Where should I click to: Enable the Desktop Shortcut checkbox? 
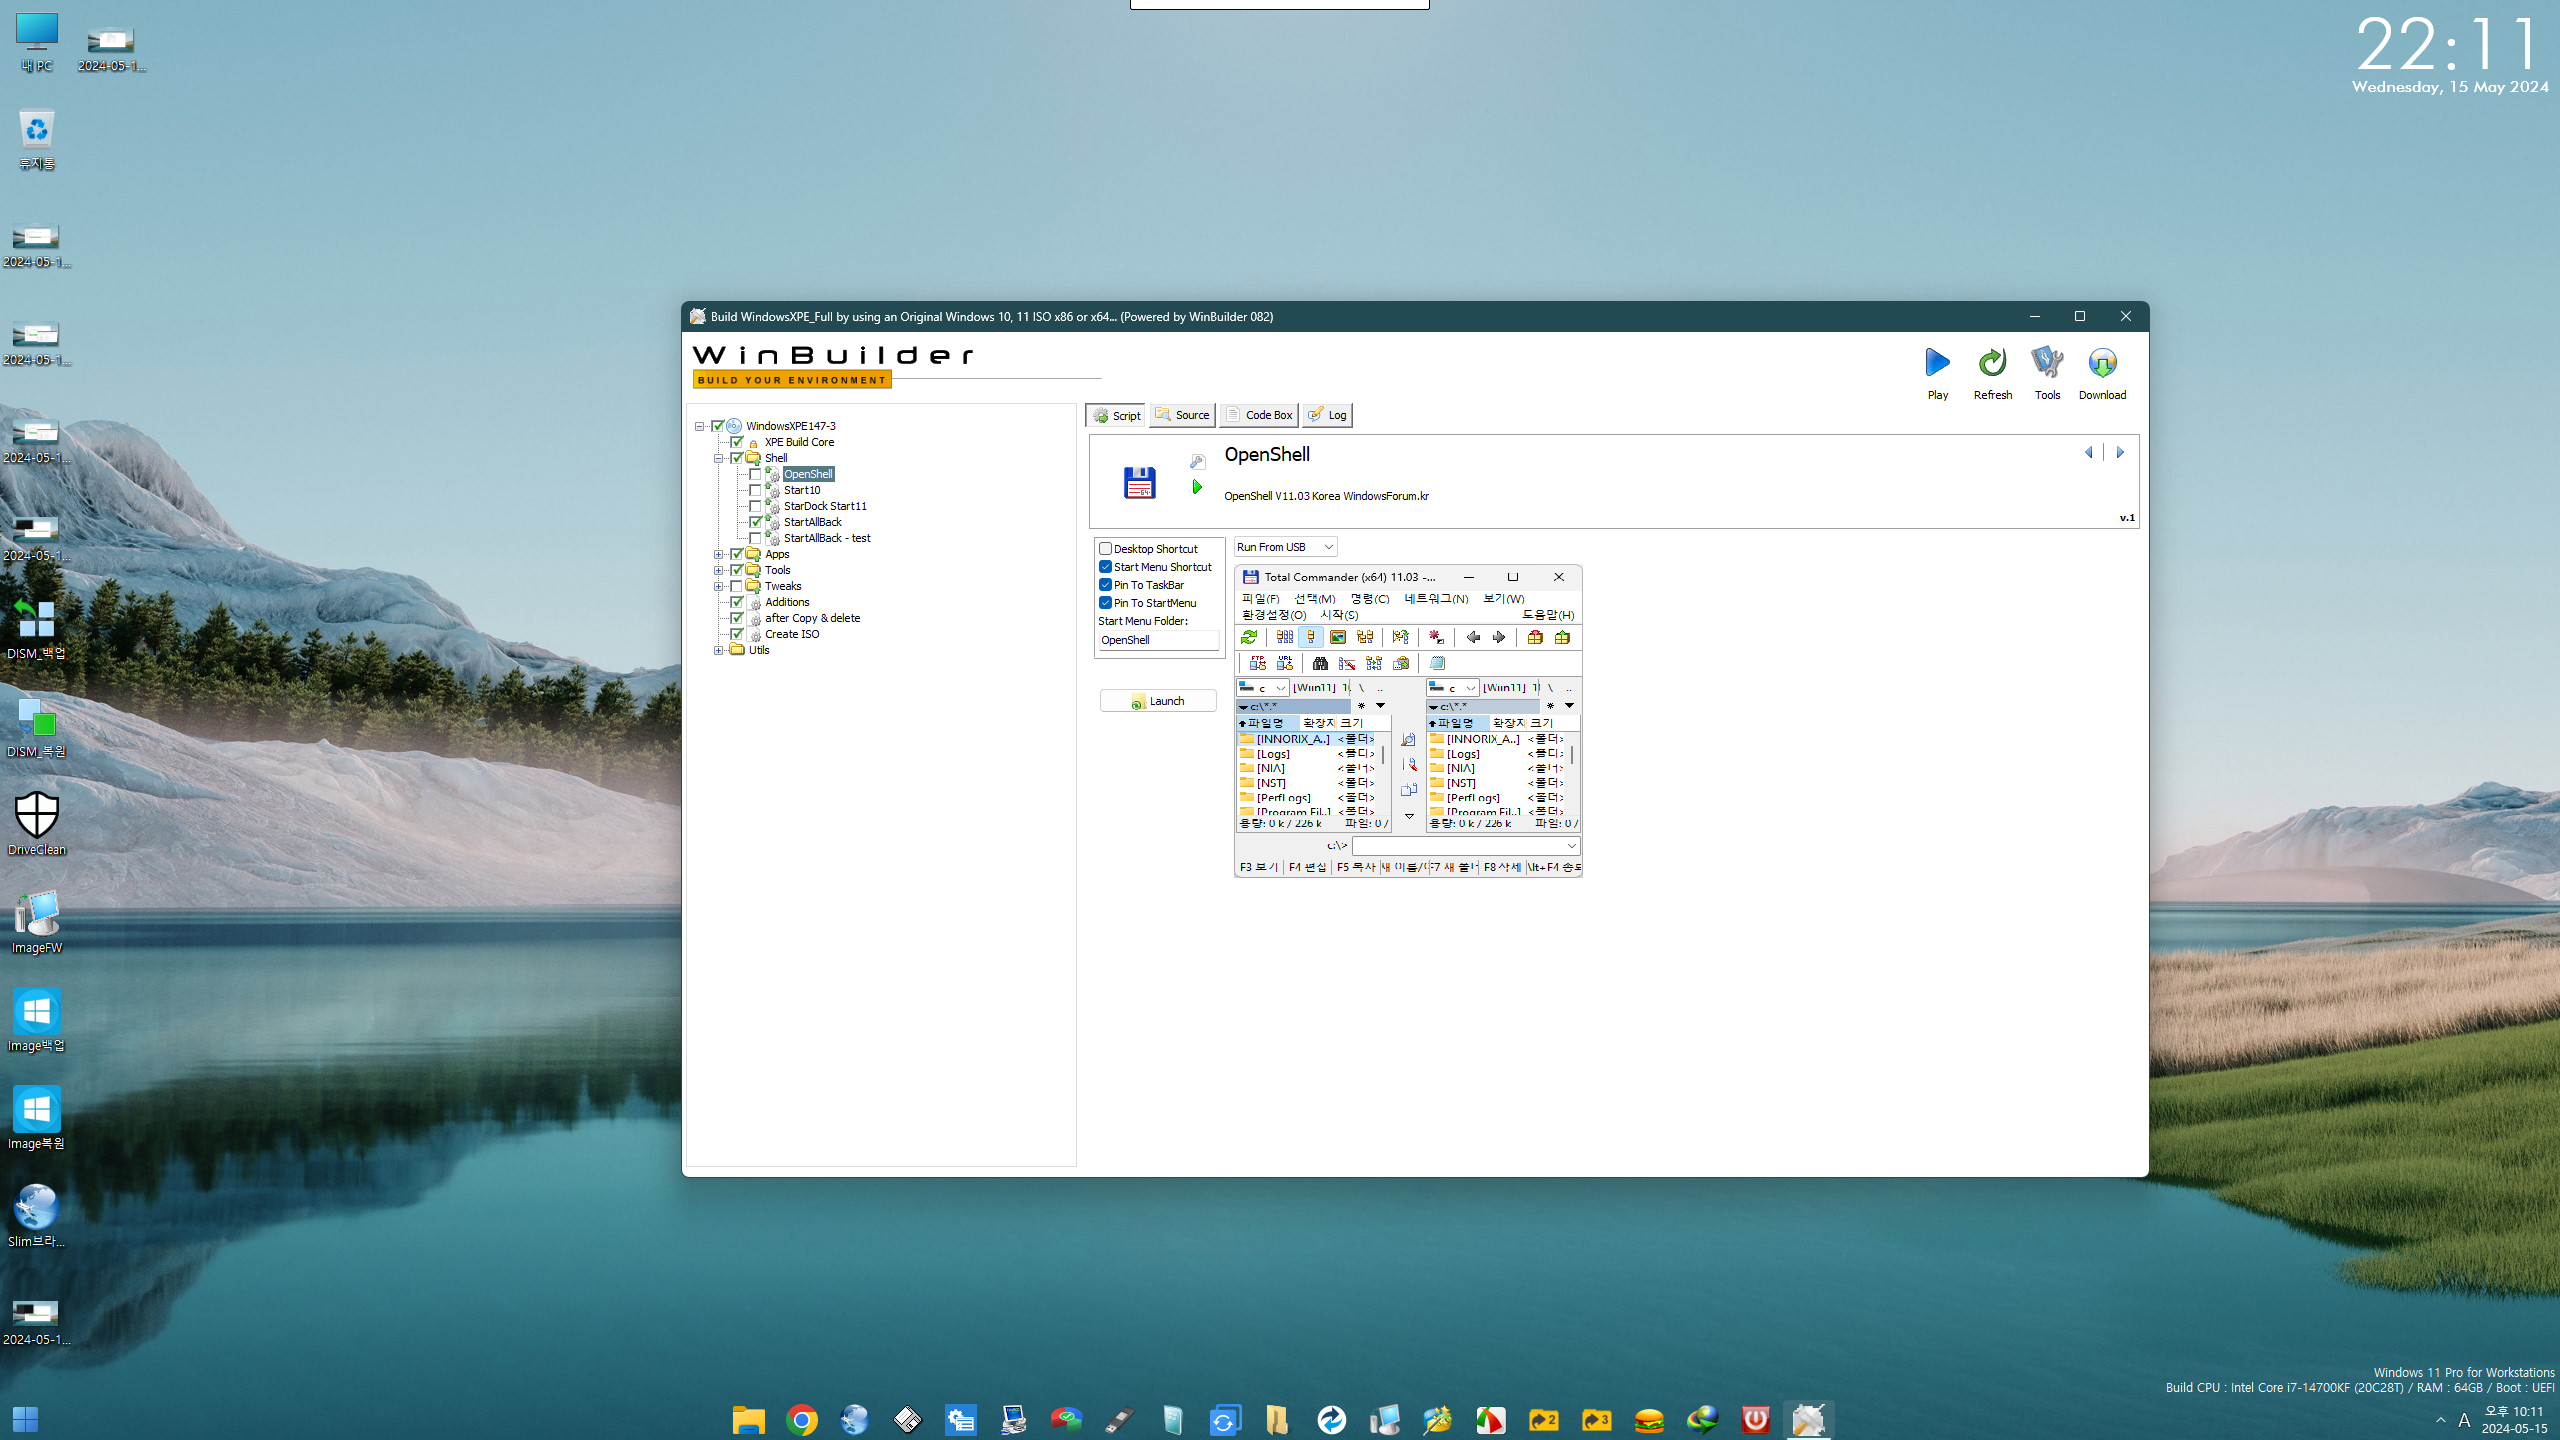pos(1106,549)
